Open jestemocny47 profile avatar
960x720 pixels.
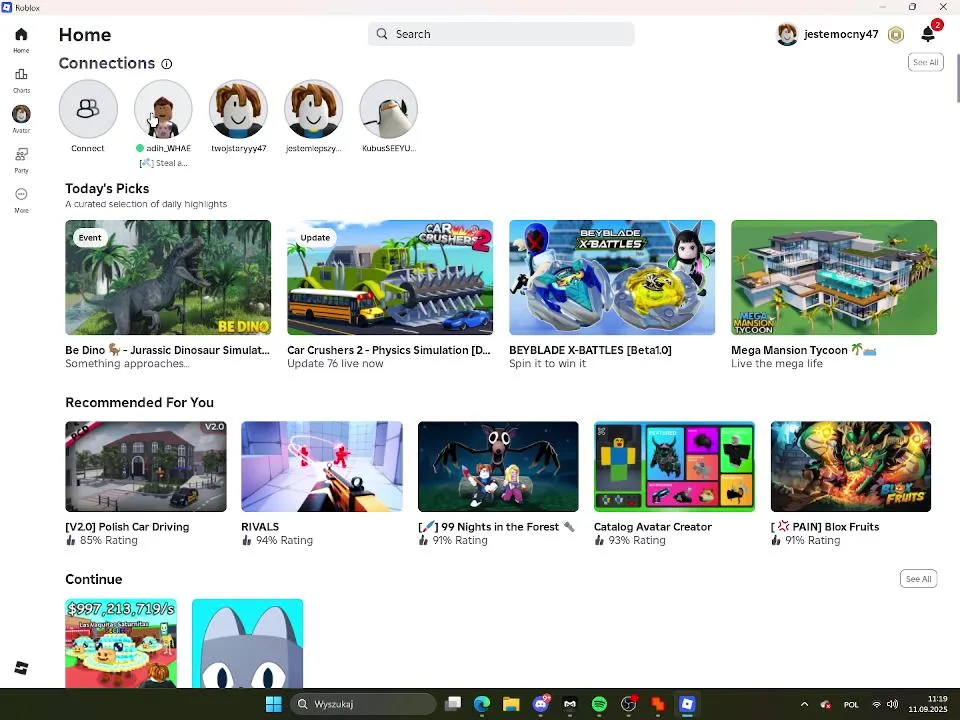coord(787,34)
